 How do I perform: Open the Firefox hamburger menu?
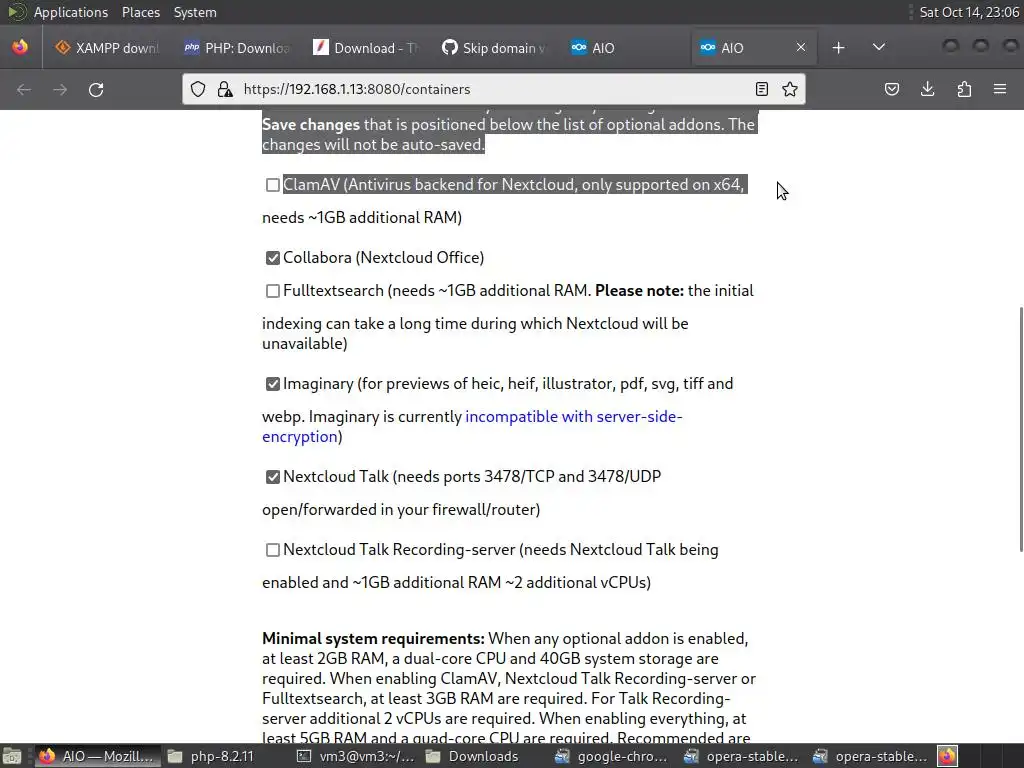[1000, 89]
